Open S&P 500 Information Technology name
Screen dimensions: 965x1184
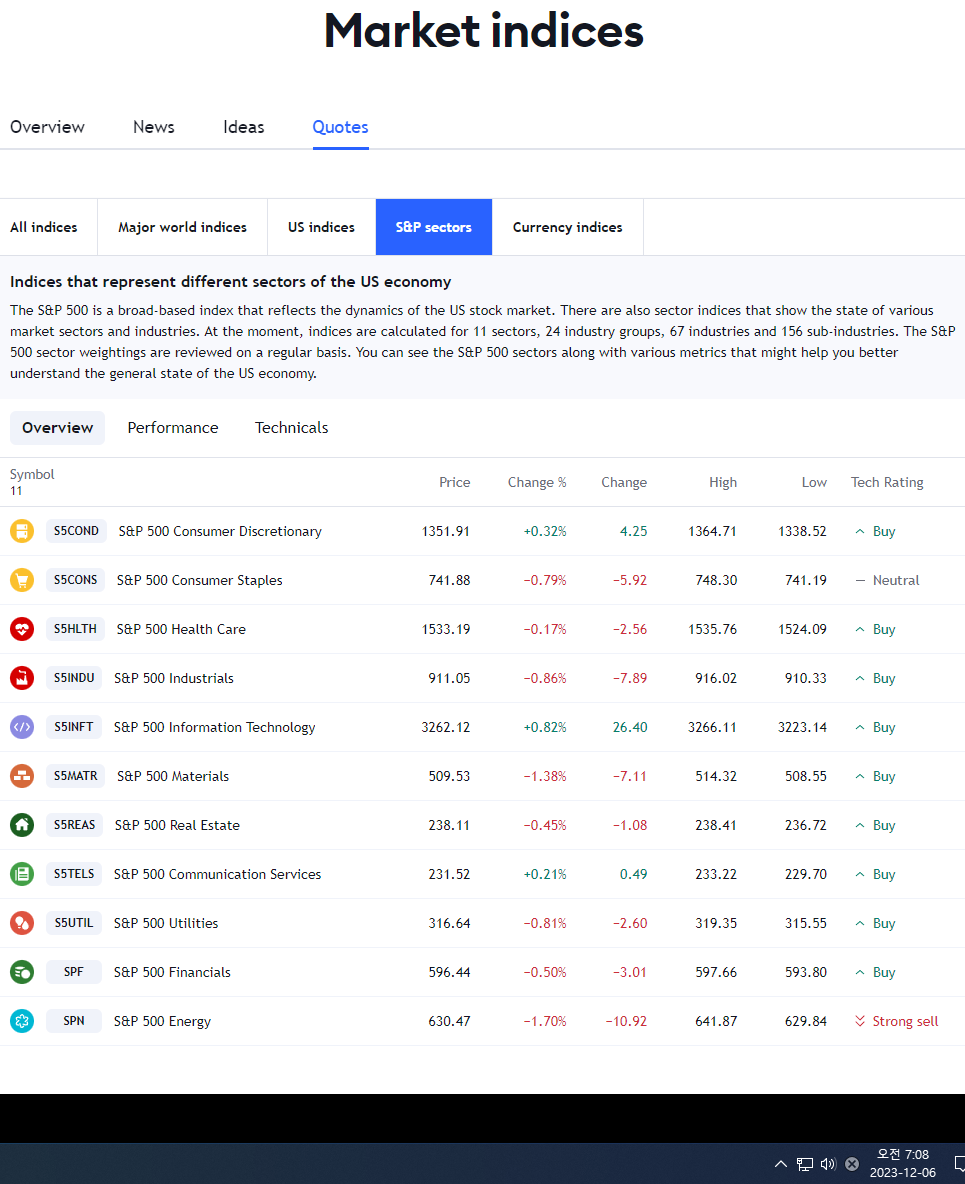[214, 727]
